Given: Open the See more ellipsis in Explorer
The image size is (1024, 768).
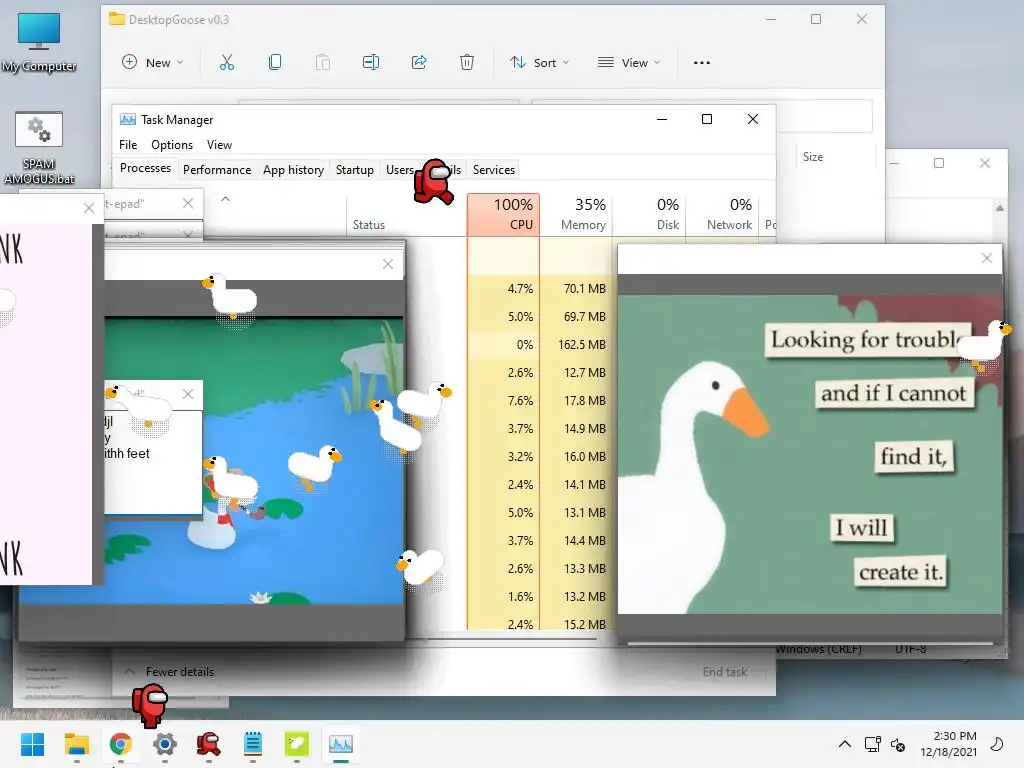Looking at the screenshot, I should pyautogui.click(x=702, y=63).
